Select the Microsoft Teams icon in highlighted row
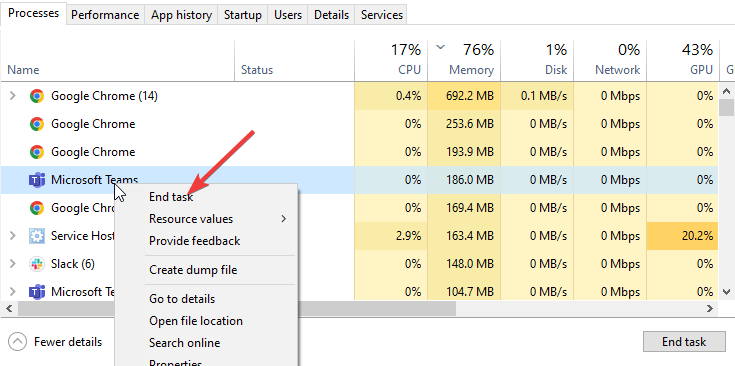Screen dimensions: 735x366 (37, 180)
